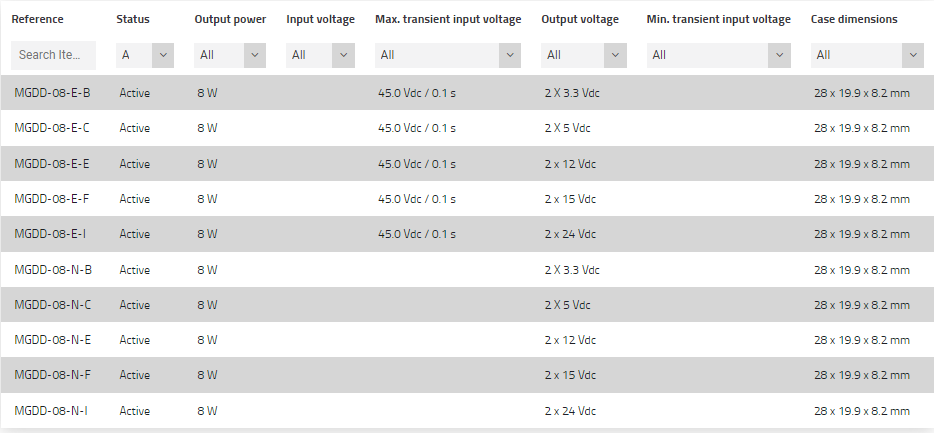Click the MGDD-08-N-I reference
Screen dimensions: 934x433
[x=51, y=411]
